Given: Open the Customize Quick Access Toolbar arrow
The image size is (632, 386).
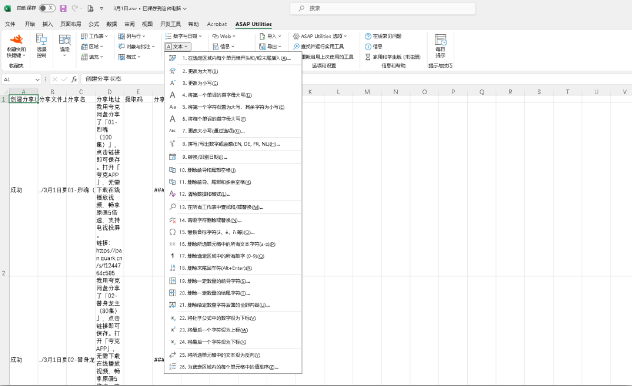Looking at the screenshot, I should 102,8.
